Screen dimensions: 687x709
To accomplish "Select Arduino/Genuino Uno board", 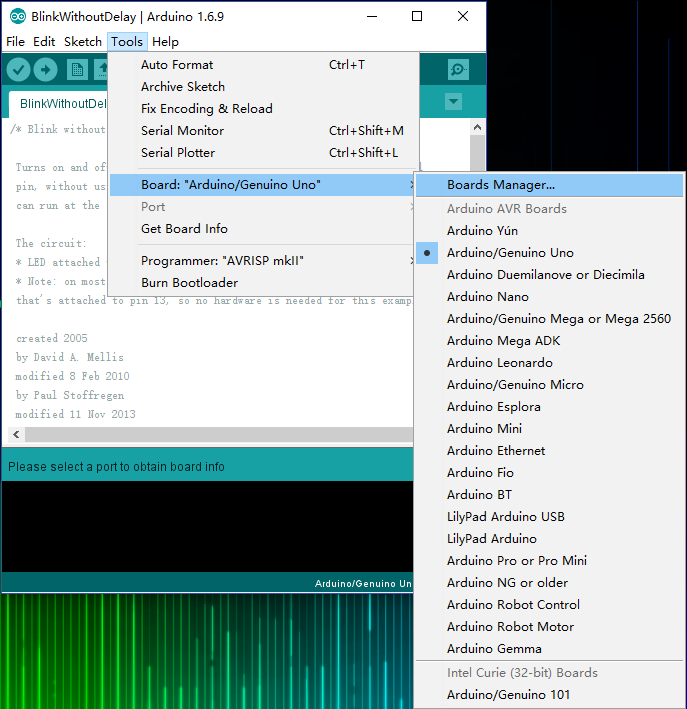I will [549, 253].
